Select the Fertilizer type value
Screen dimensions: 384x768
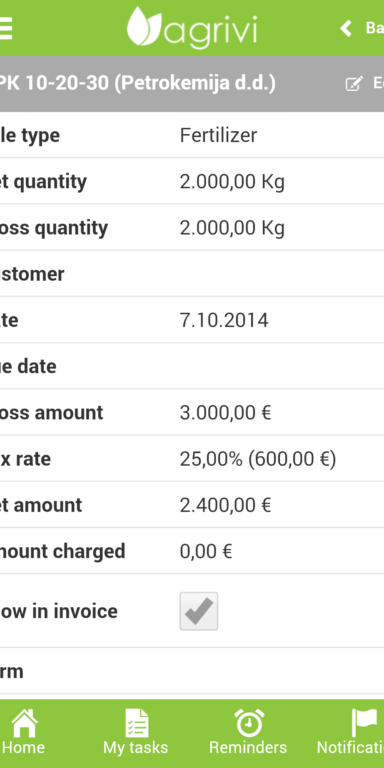(218, 135)
